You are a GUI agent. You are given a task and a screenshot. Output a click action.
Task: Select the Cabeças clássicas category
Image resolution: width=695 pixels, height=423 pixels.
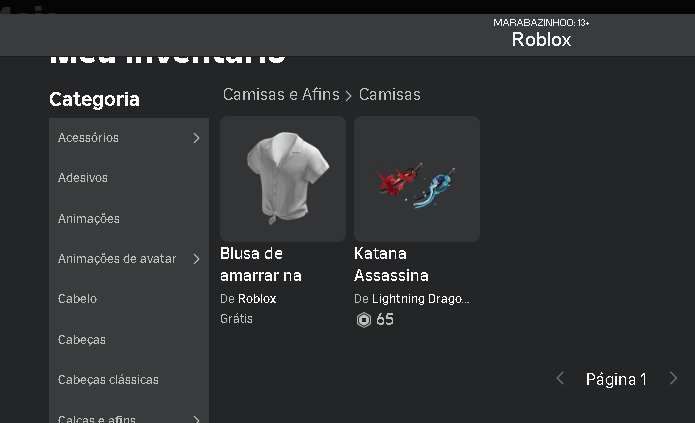(x=108, y=380)
